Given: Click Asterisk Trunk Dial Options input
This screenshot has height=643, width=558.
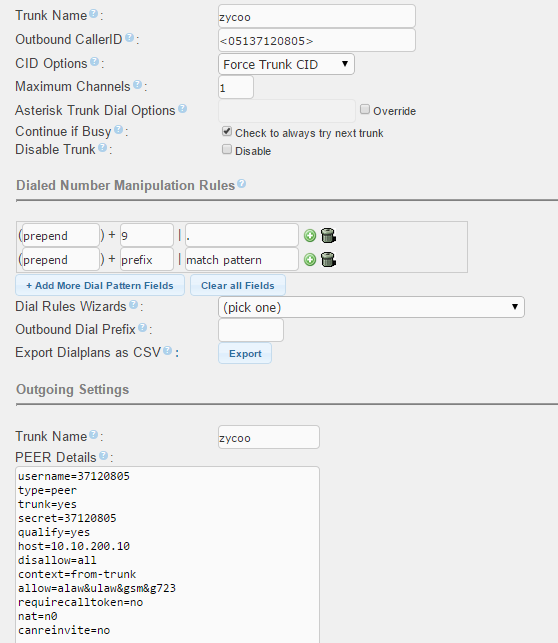Looking at the screenshot, I should pos(287,111).
